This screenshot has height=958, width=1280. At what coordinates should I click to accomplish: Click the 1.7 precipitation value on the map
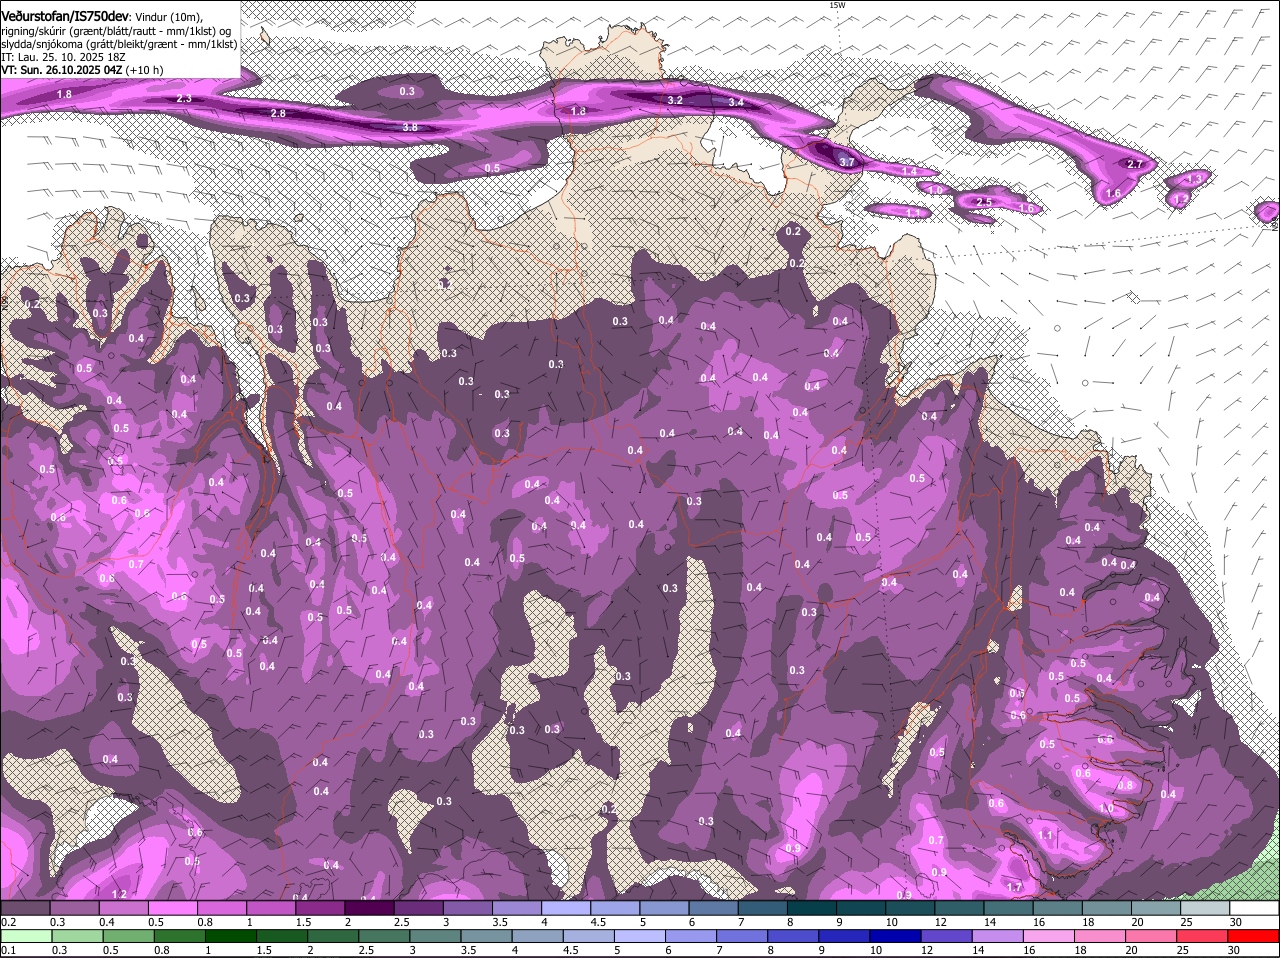click(x=1014, y=888)
